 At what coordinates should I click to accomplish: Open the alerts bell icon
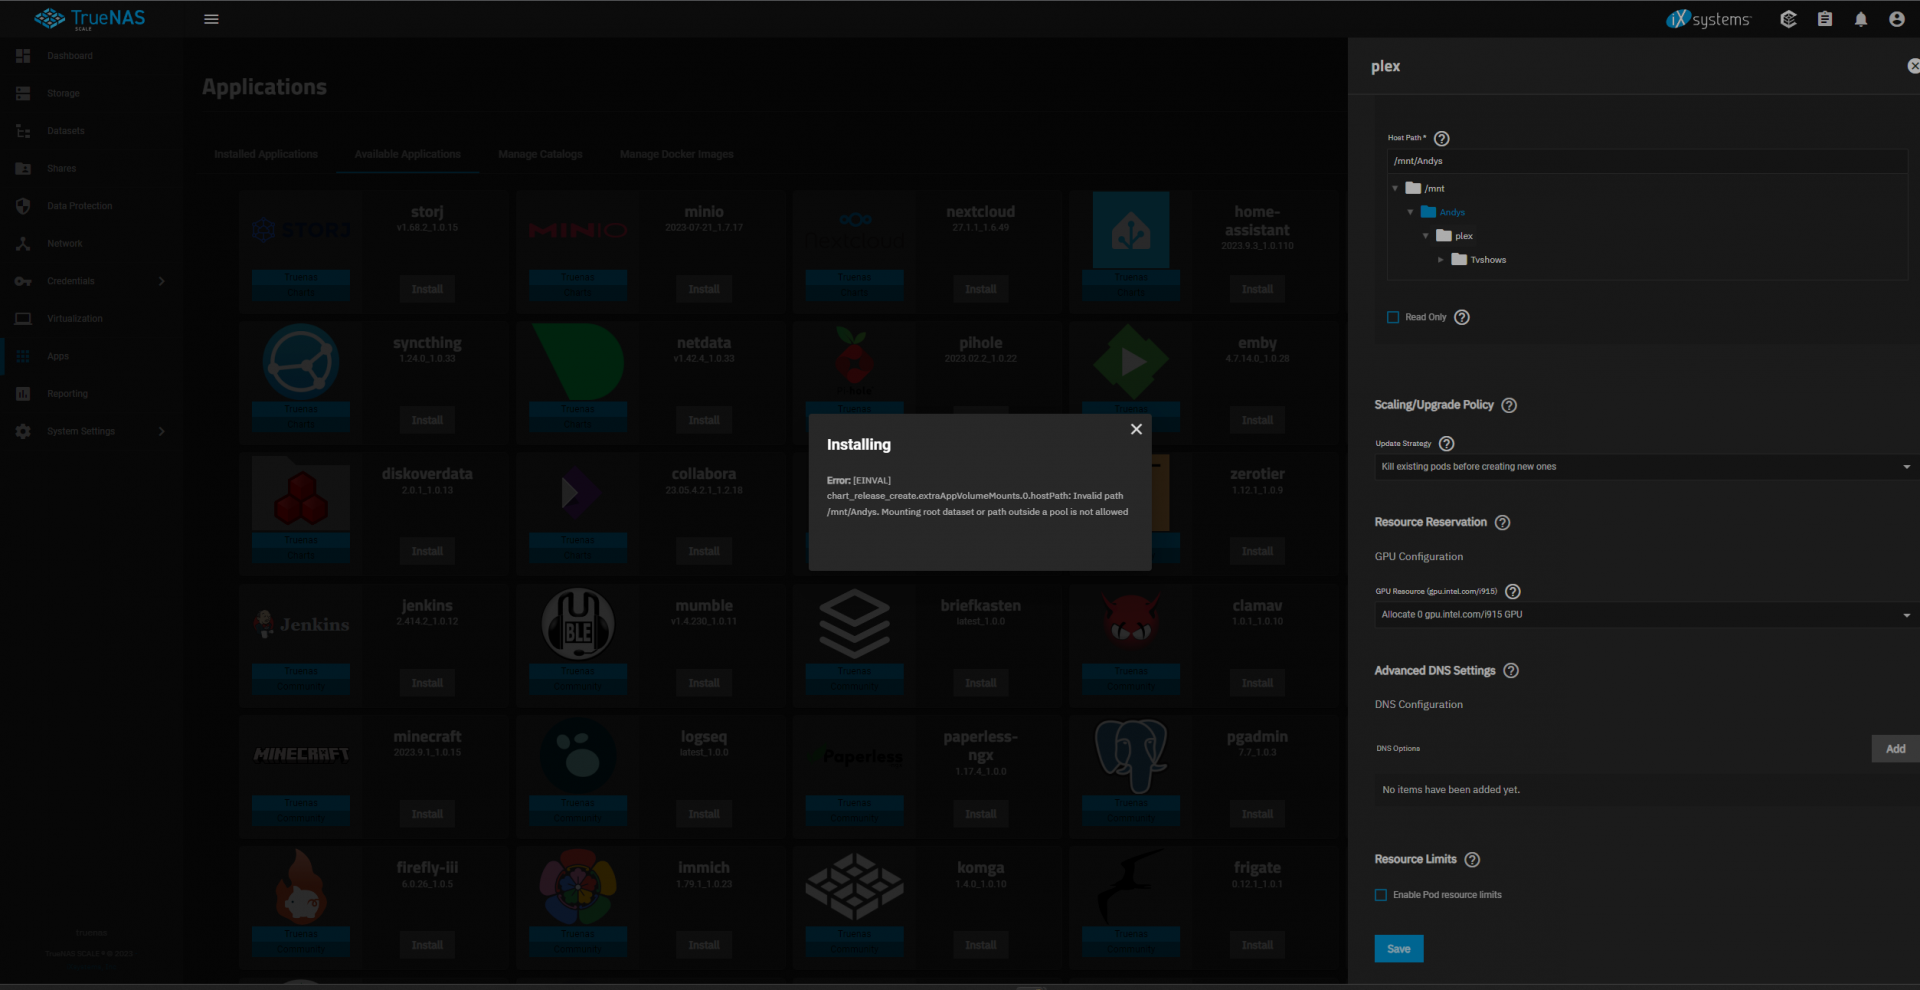click(1860, 19)
